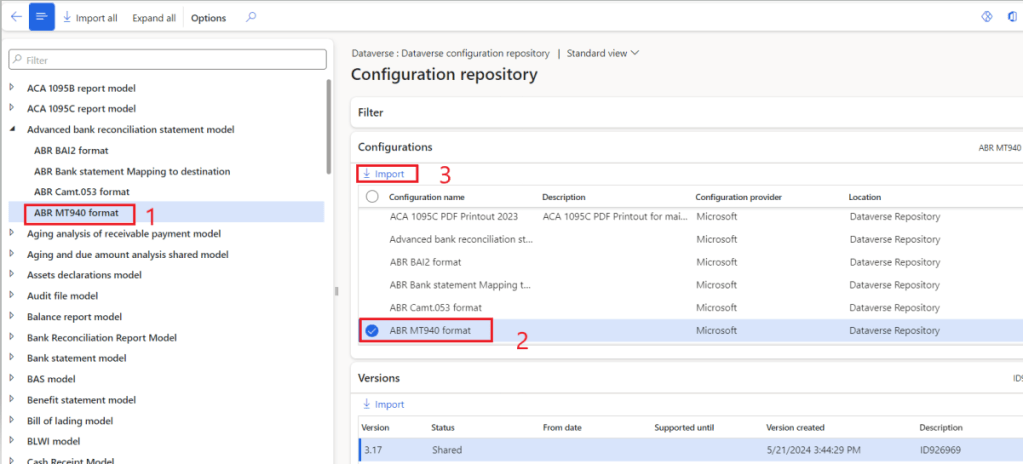Click the tree Filter search field
This screenshot has width=1023, height=464.
pos(168,60)
